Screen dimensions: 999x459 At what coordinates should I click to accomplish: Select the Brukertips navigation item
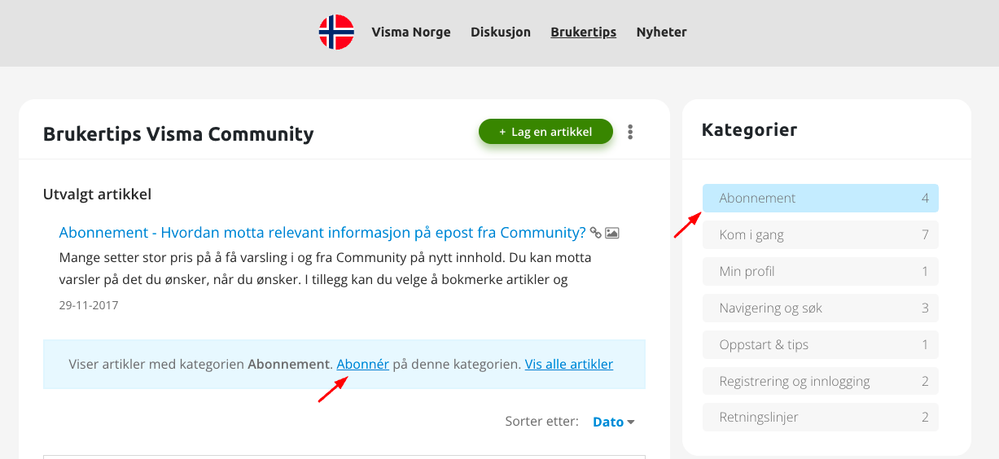[x=584, y=32]
